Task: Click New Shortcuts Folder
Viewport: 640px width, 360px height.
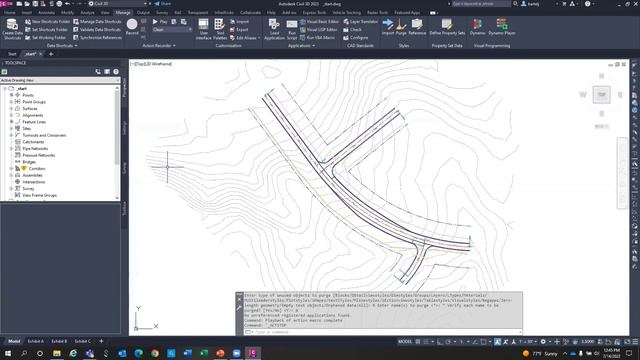Action: (47, 22)
